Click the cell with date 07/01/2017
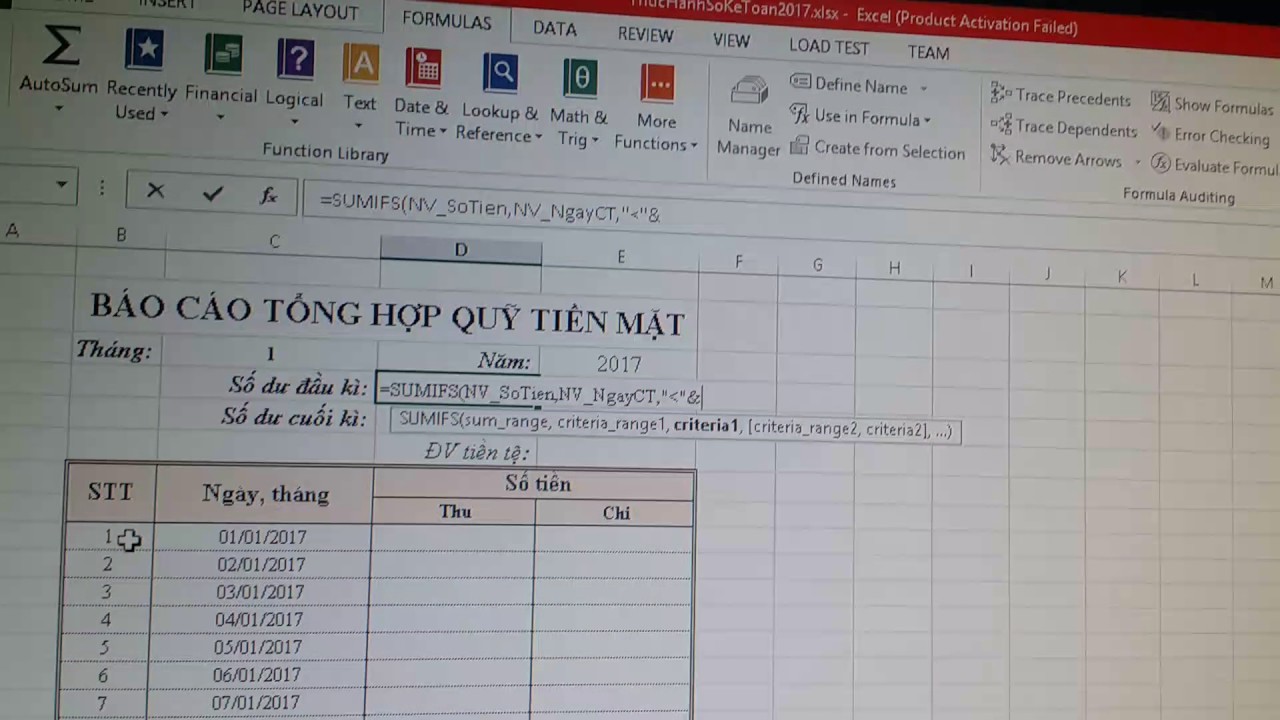 click(255, 702)
